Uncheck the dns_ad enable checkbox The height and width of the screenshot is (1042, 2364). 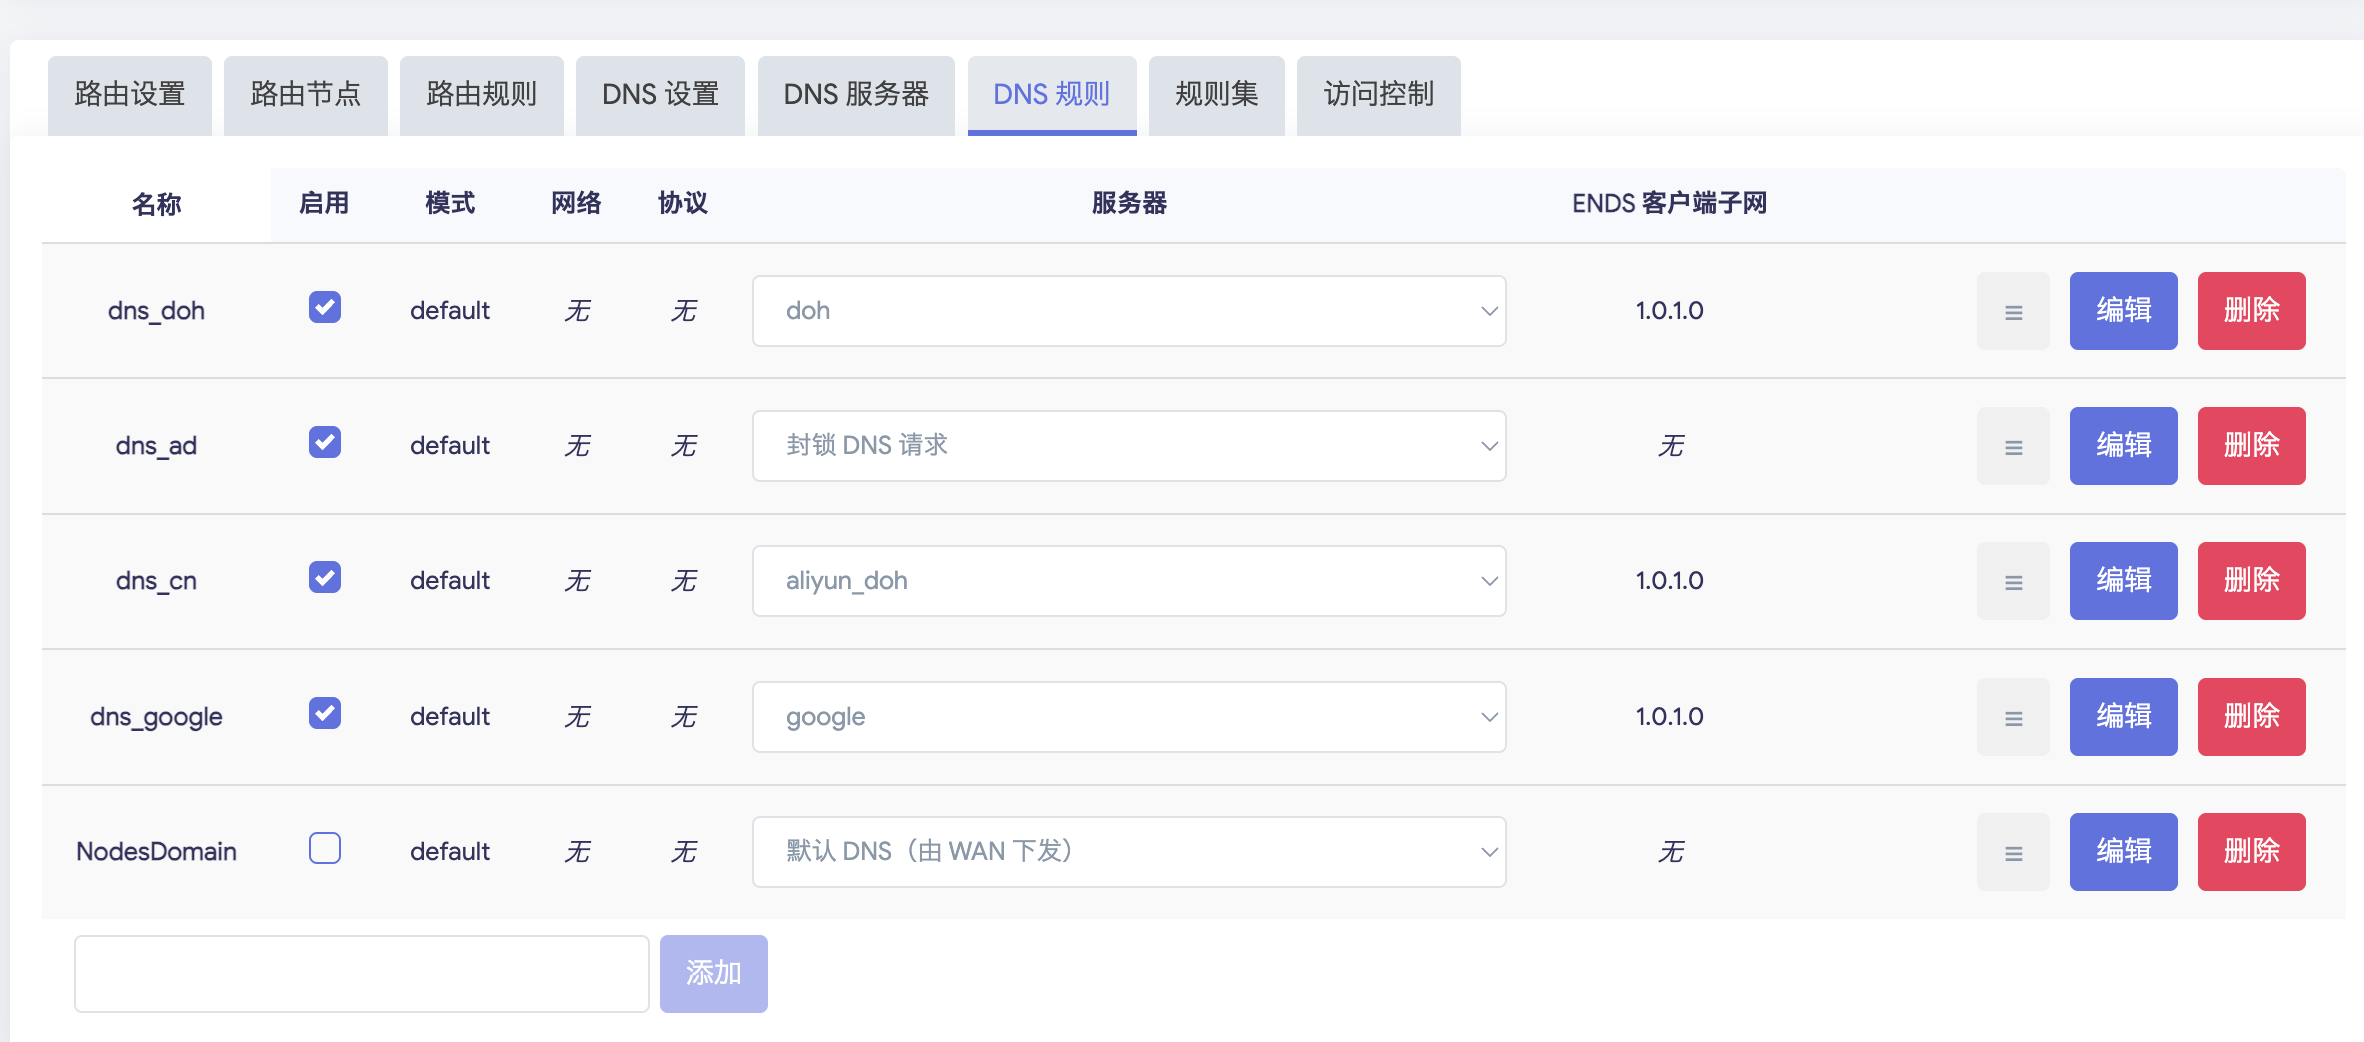(x=325, y=442)
